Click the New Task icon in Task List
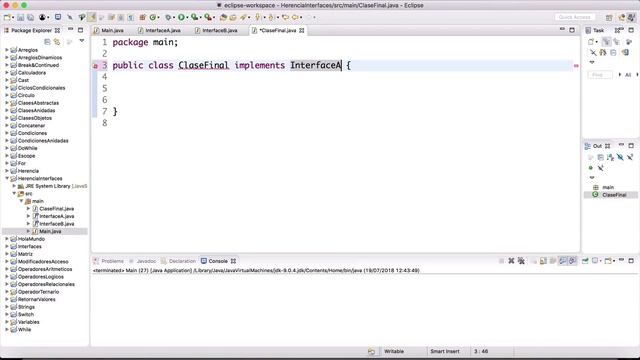This screenshot has width=640, height=360. [591, 42]
